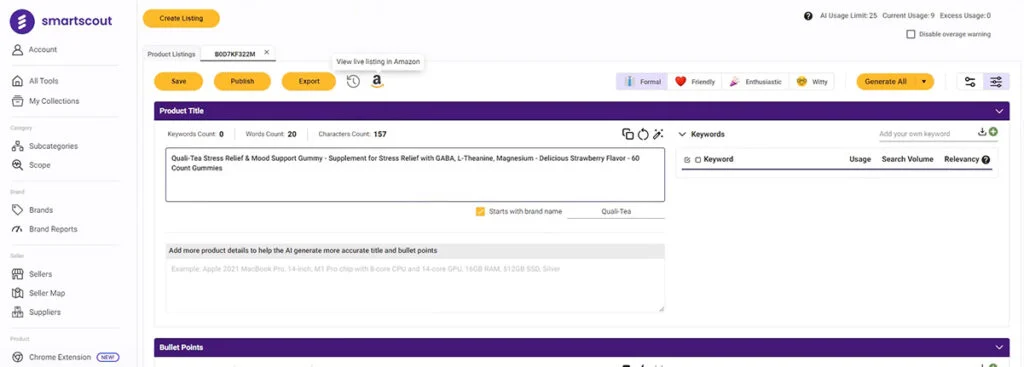
Task: Edit the Quali-Tea brand name field
Action: (x=616, y=212)
